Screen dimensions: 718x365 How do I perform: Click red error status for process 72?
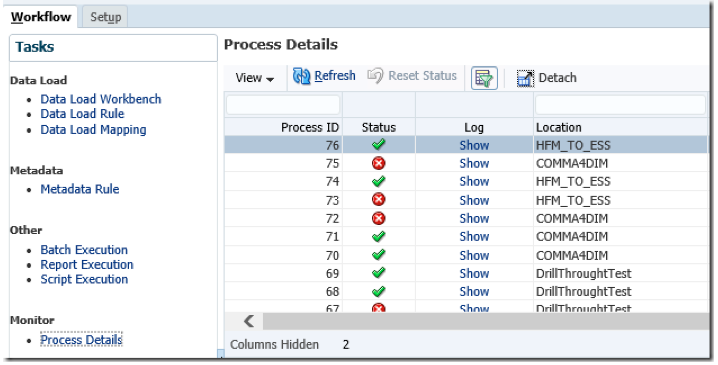pos(378,218)
